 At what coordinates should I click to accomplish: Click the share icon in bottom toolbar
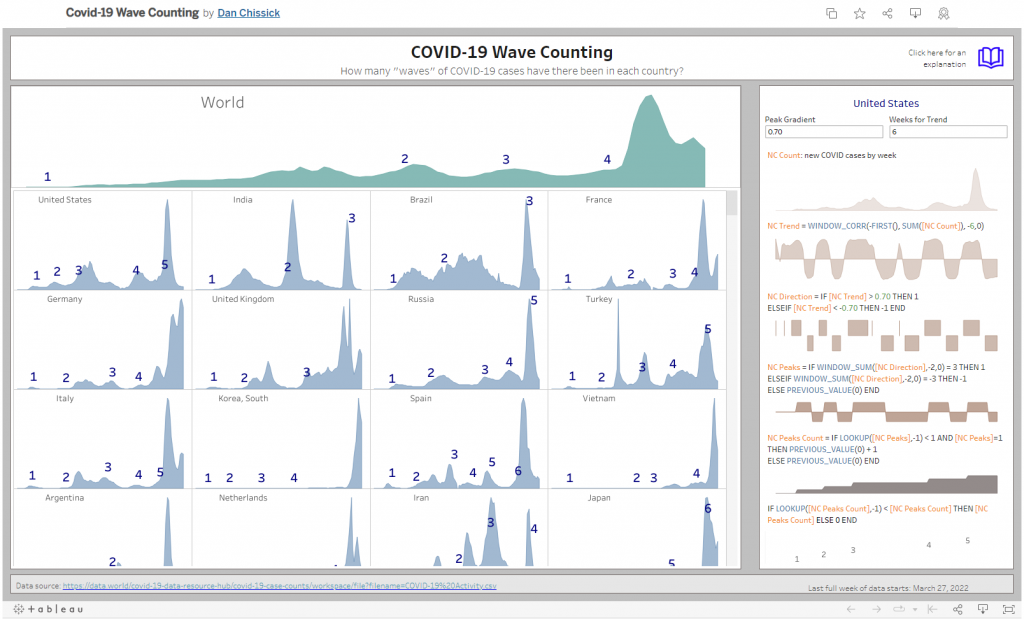[957, 609]
